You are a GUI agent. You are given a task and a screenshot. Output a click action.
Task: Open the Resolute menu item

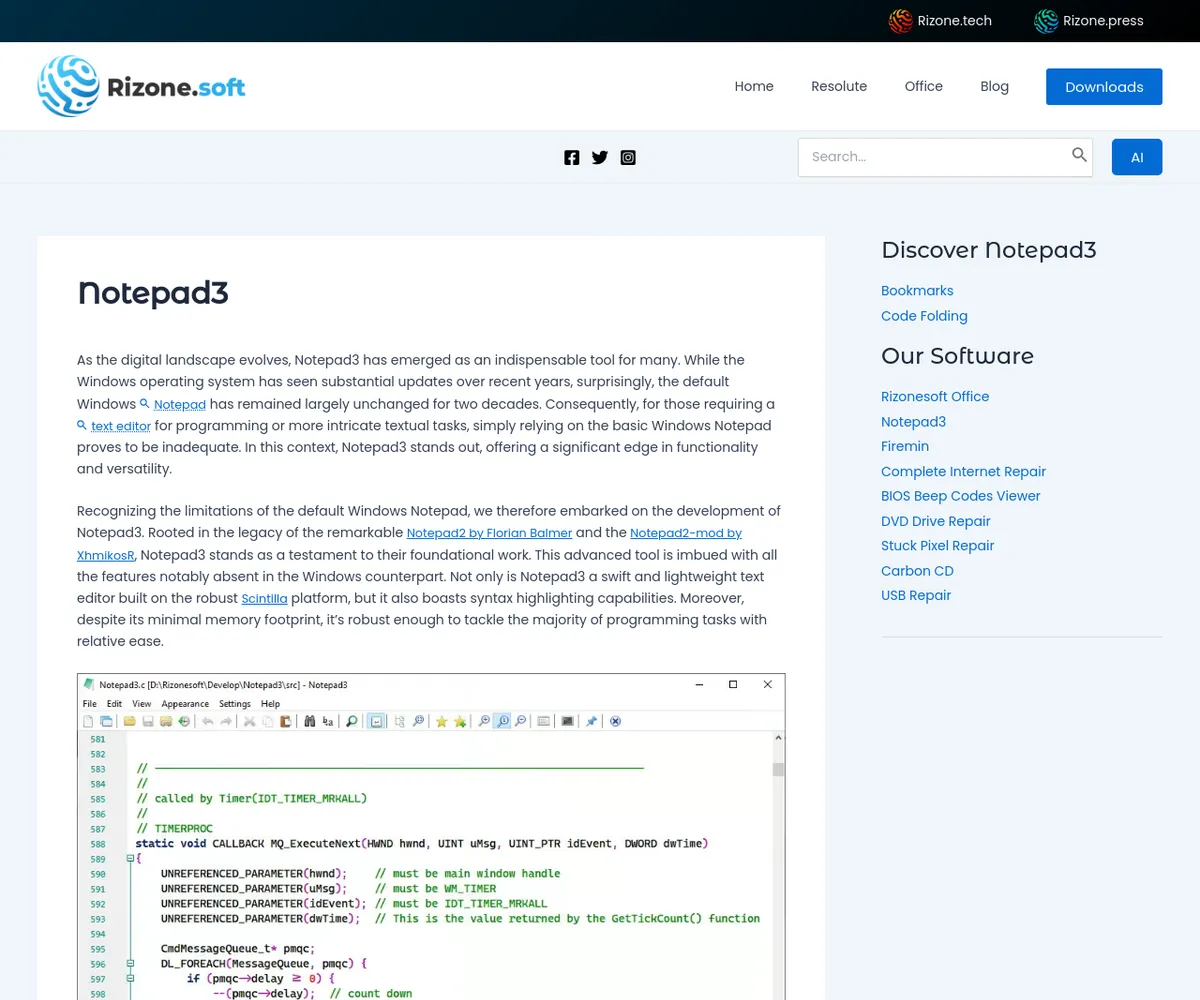tap(839, 87)
